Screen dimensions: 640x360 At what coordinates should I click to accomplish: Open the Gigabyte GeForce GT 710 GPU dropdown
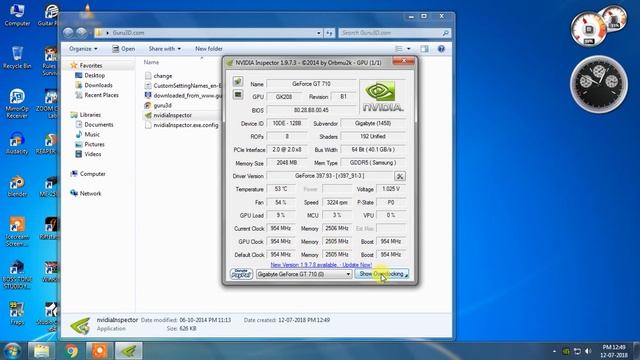point(304,274)
